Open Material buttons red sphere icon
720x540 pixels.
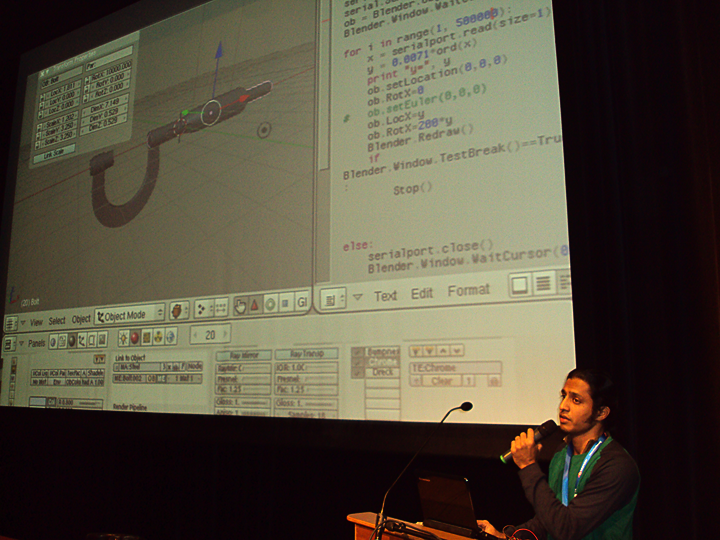pos(135,338)
